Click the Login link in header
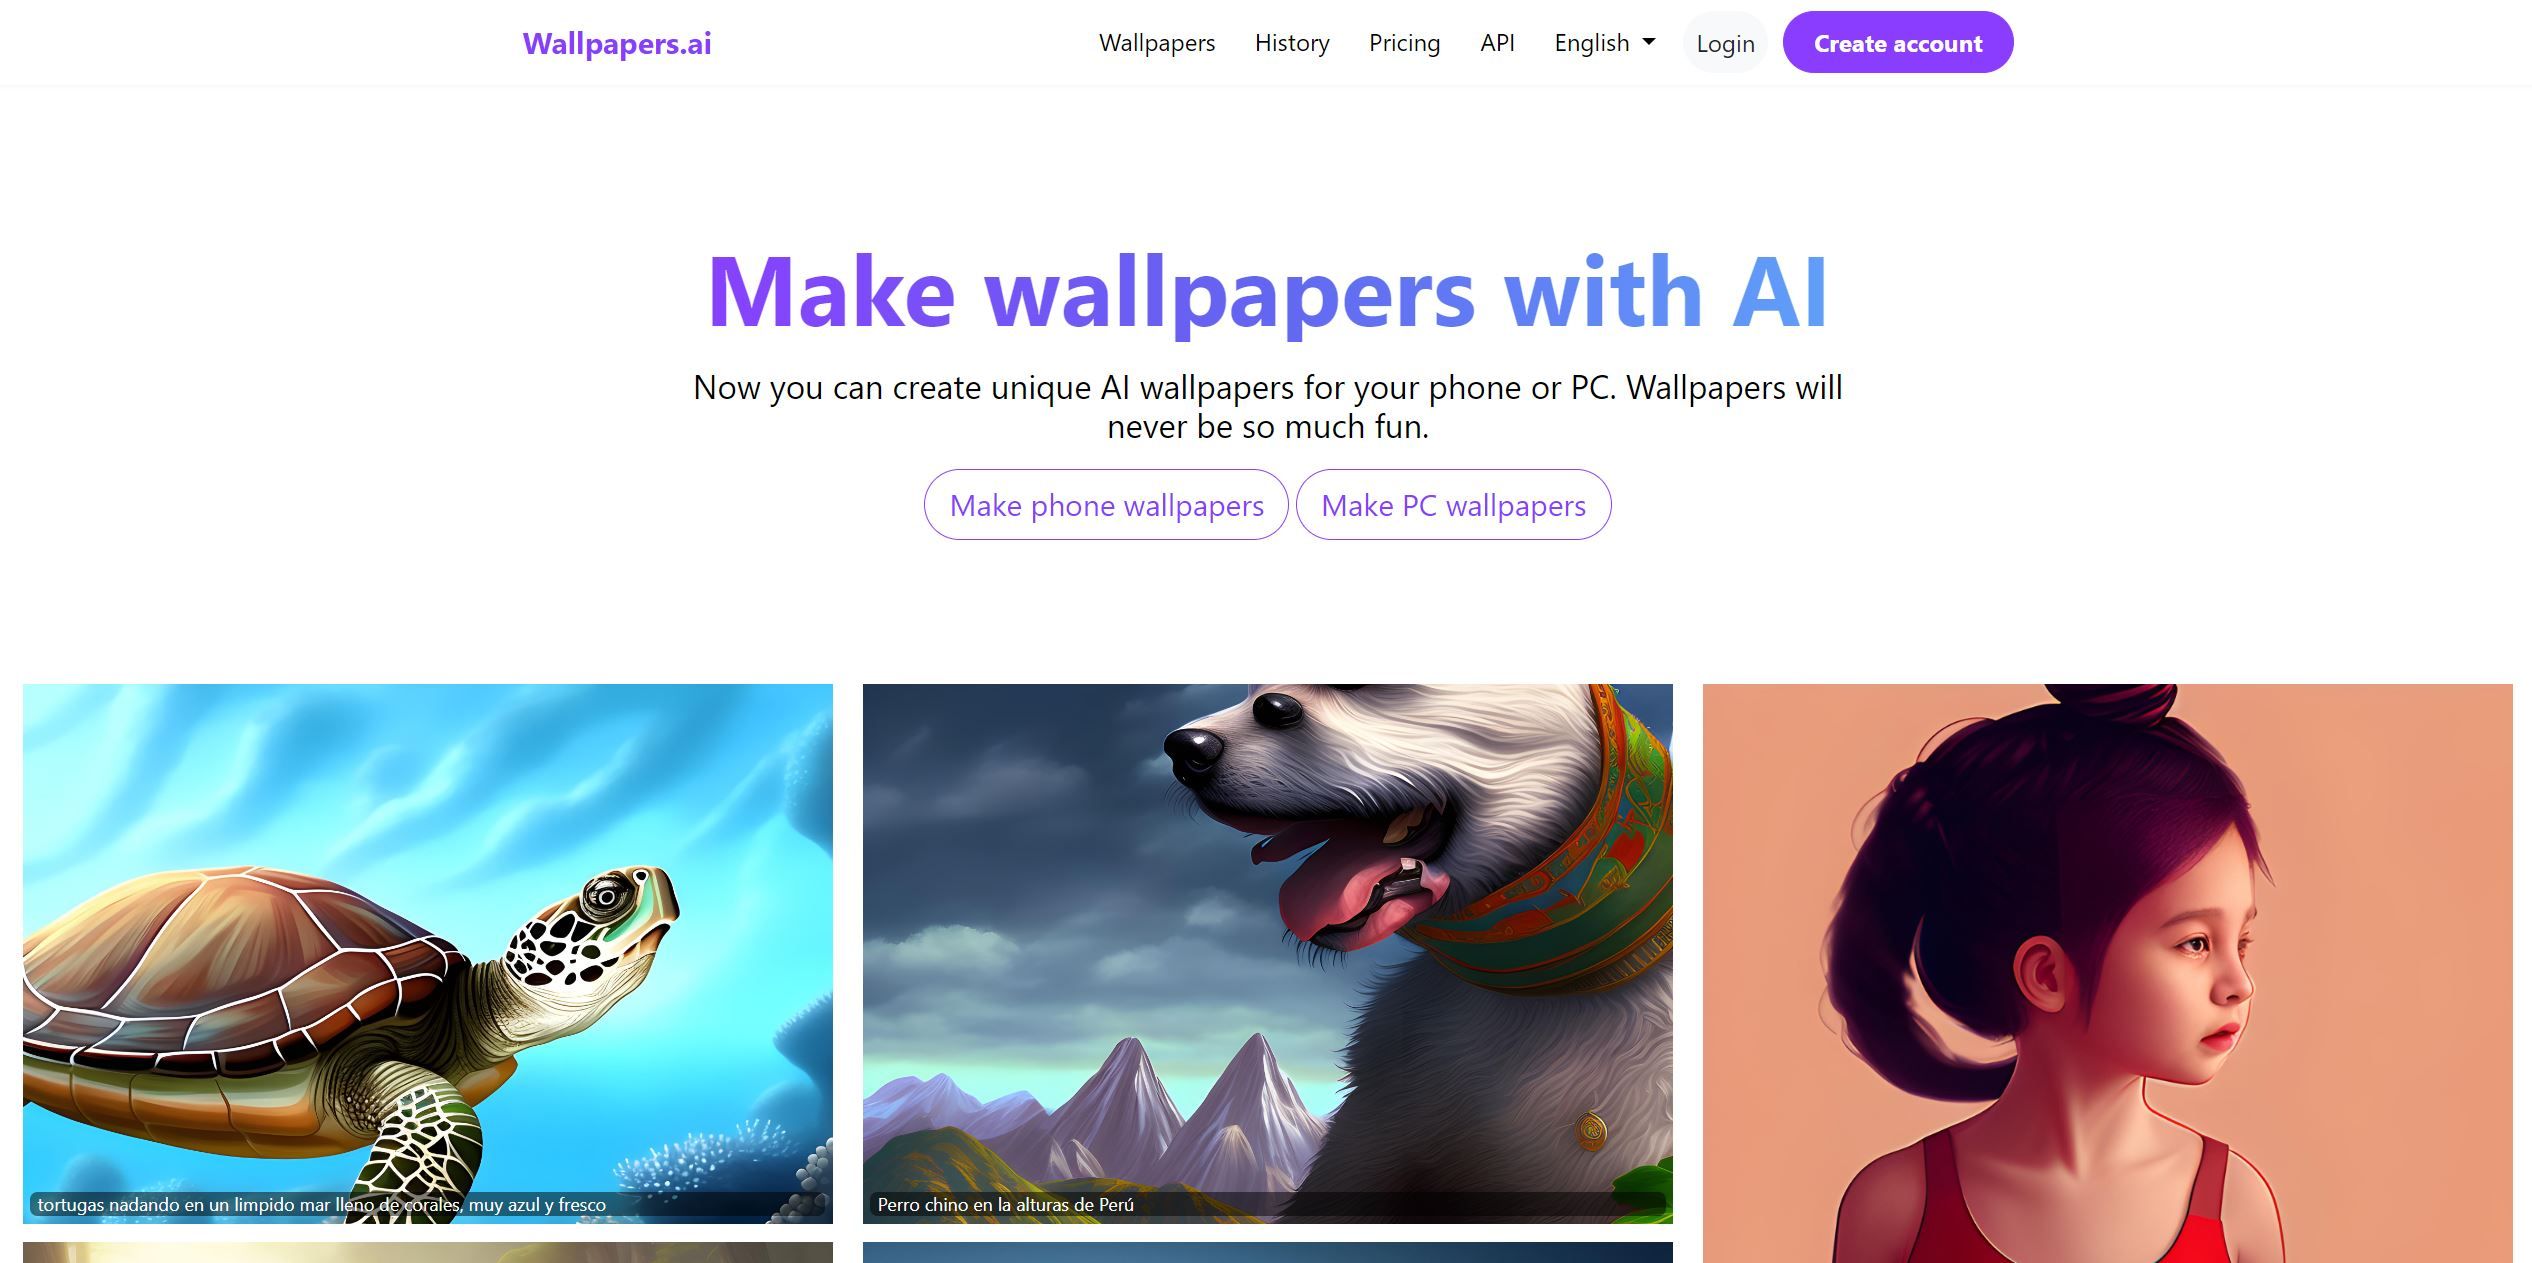Image resolution: width=2532 pixels, height=1263 pixels. pos(1725,42)
